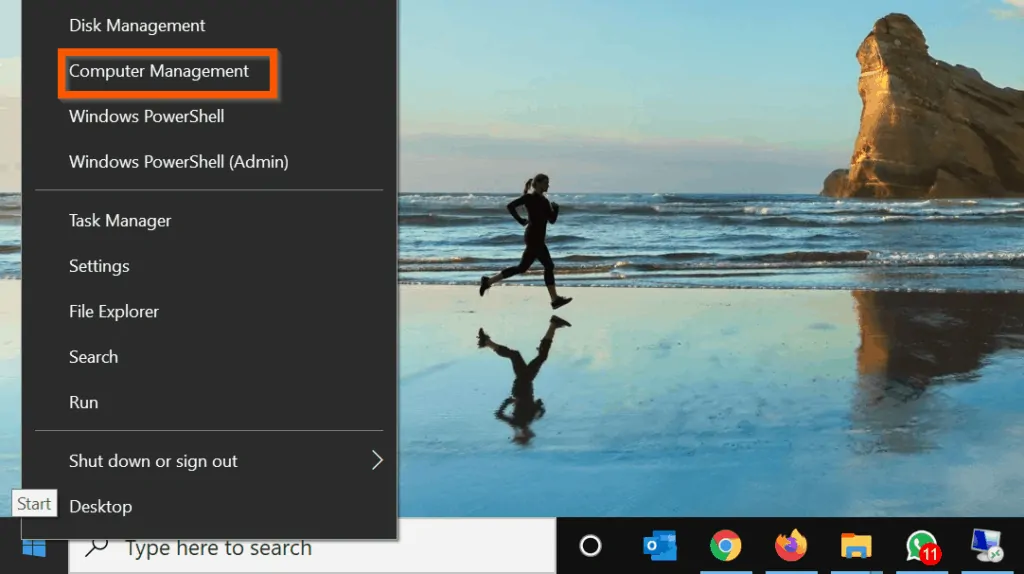Launch Firefox from the taskbar
1024x574 pixels.
791,545
